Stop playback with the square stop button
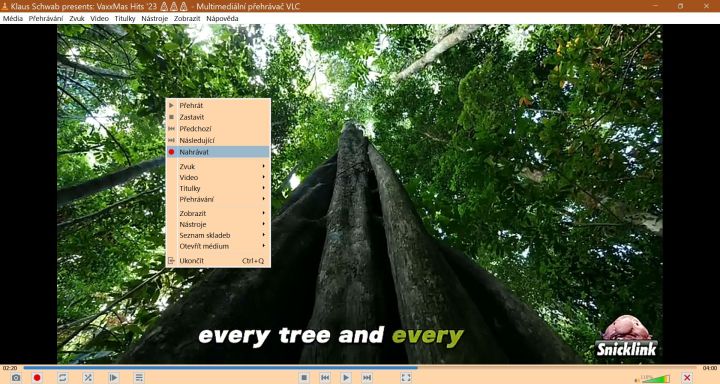Image resolution: width=720 pixels, height=384 pixels. pyautogui.click(x=304, y=378)
